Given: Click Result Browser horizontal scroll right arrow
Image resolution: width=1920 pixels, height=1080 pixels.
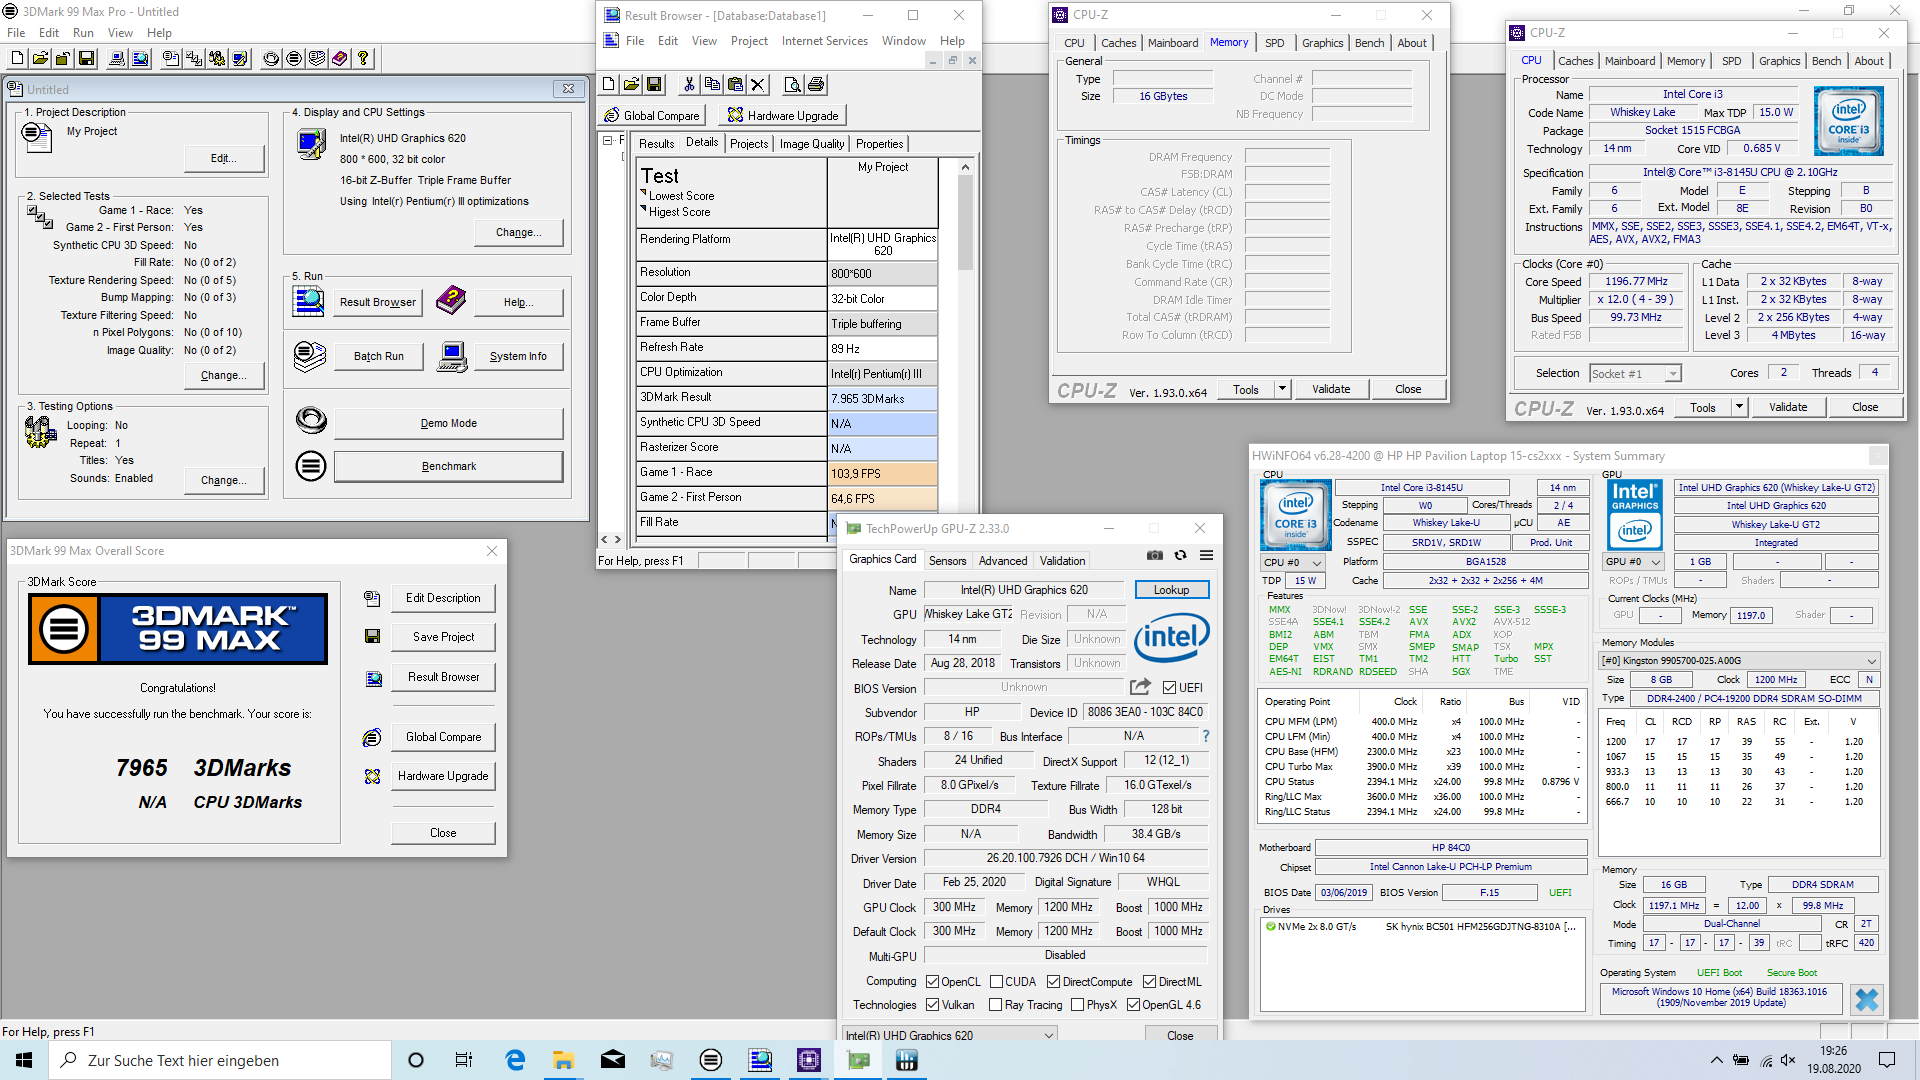Looking at the screenshot, I should pos(617,539).
